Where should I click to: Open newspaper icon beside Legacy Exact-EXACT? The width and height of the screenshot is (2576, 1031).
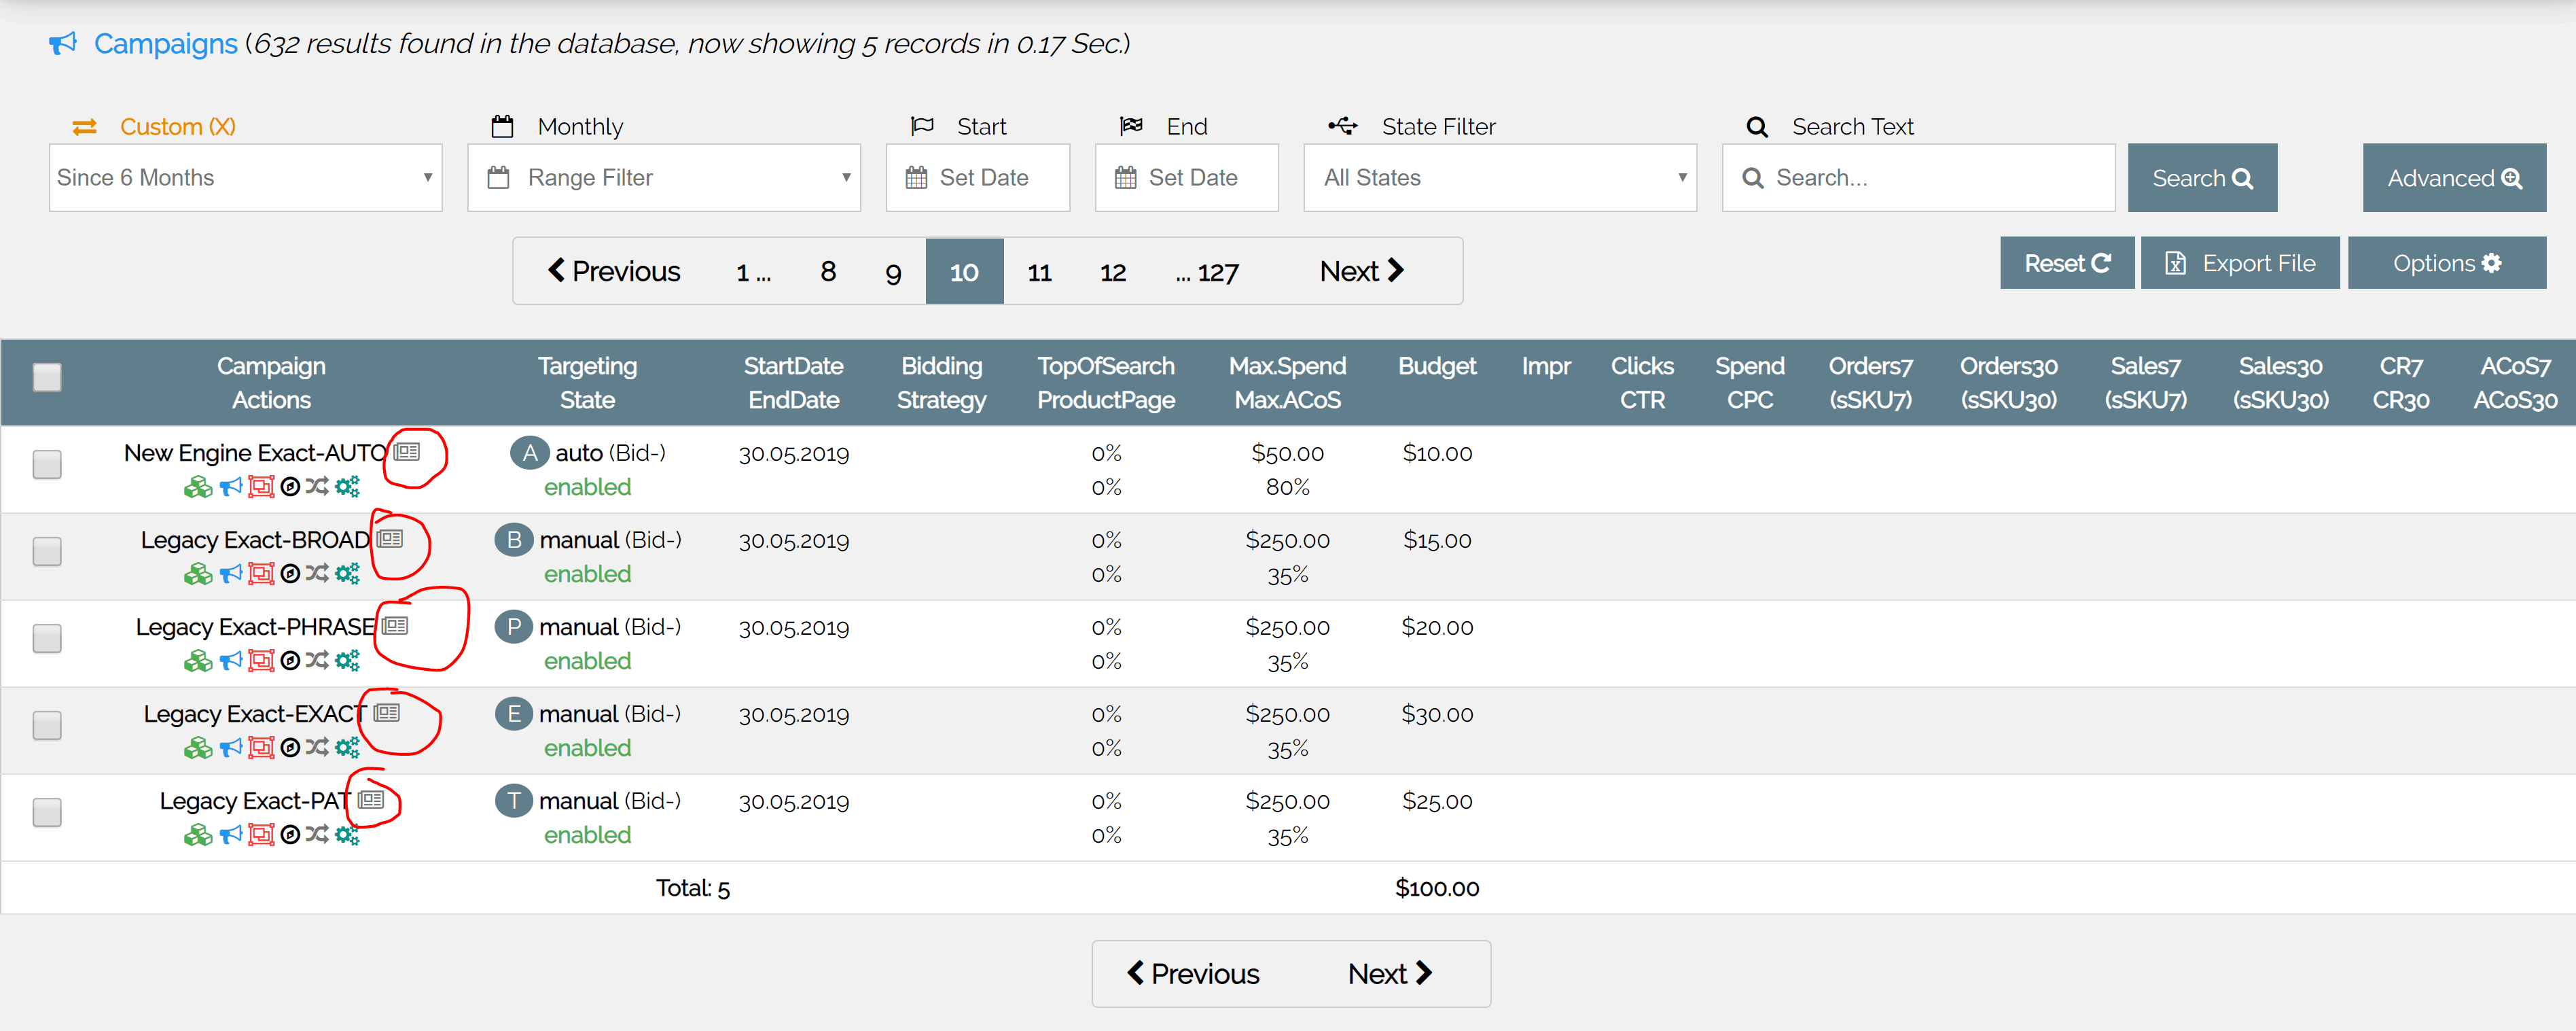point(387,713)
